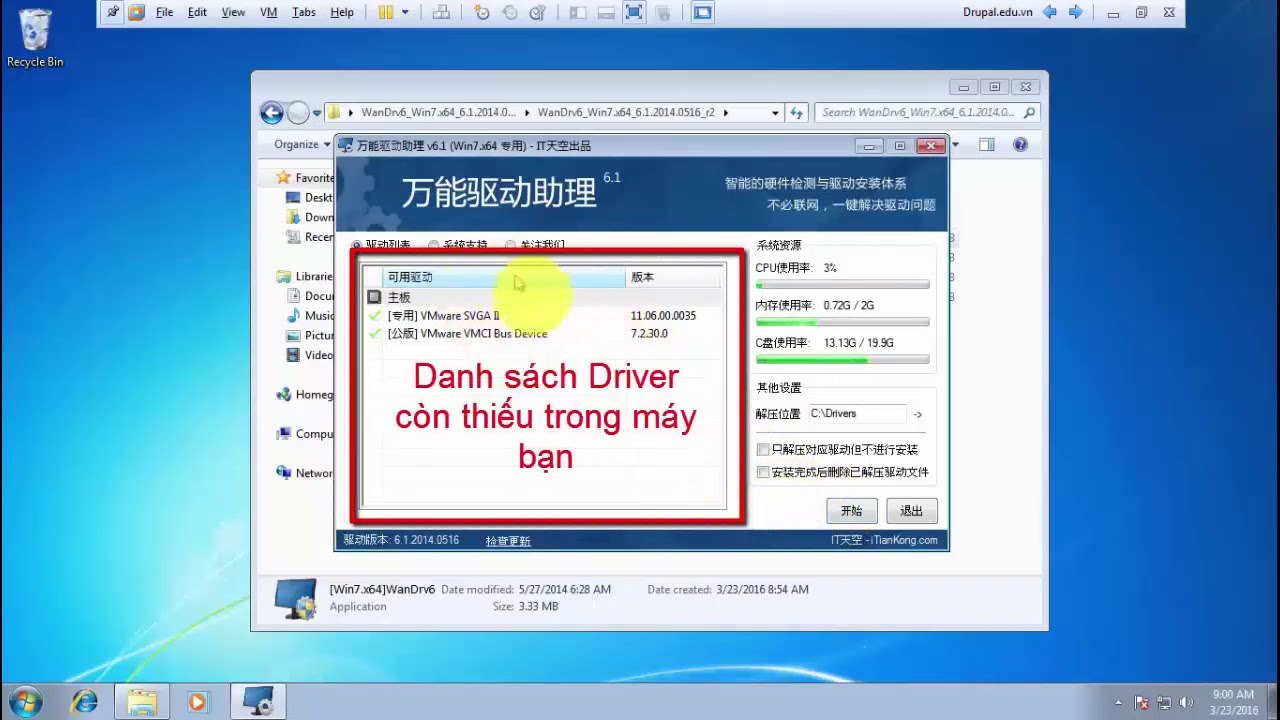This screenshot has width=1280, height=720.
Task: Open the Tabs menu
Action: (x=304, y=12)
